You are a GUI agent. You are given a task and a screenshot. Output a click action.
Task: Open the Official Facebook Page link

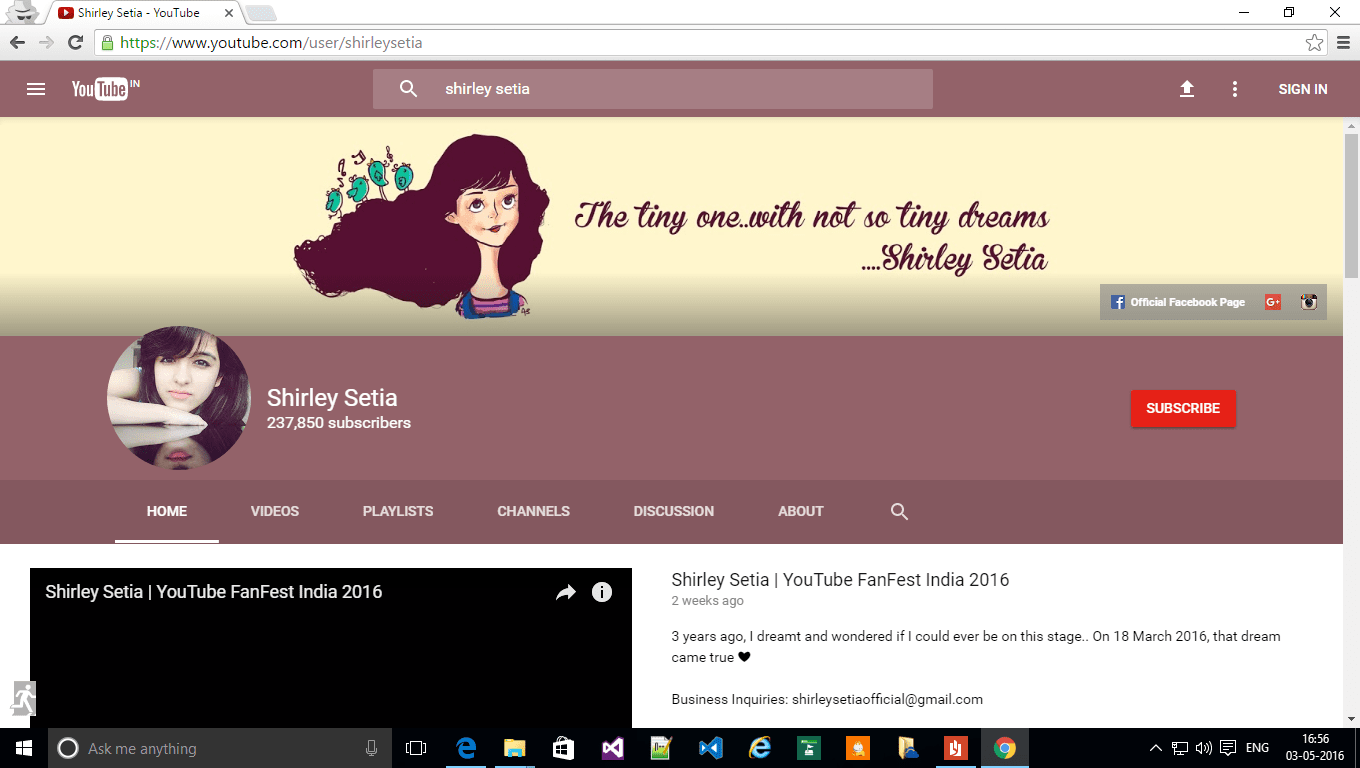coord(1179,302)
